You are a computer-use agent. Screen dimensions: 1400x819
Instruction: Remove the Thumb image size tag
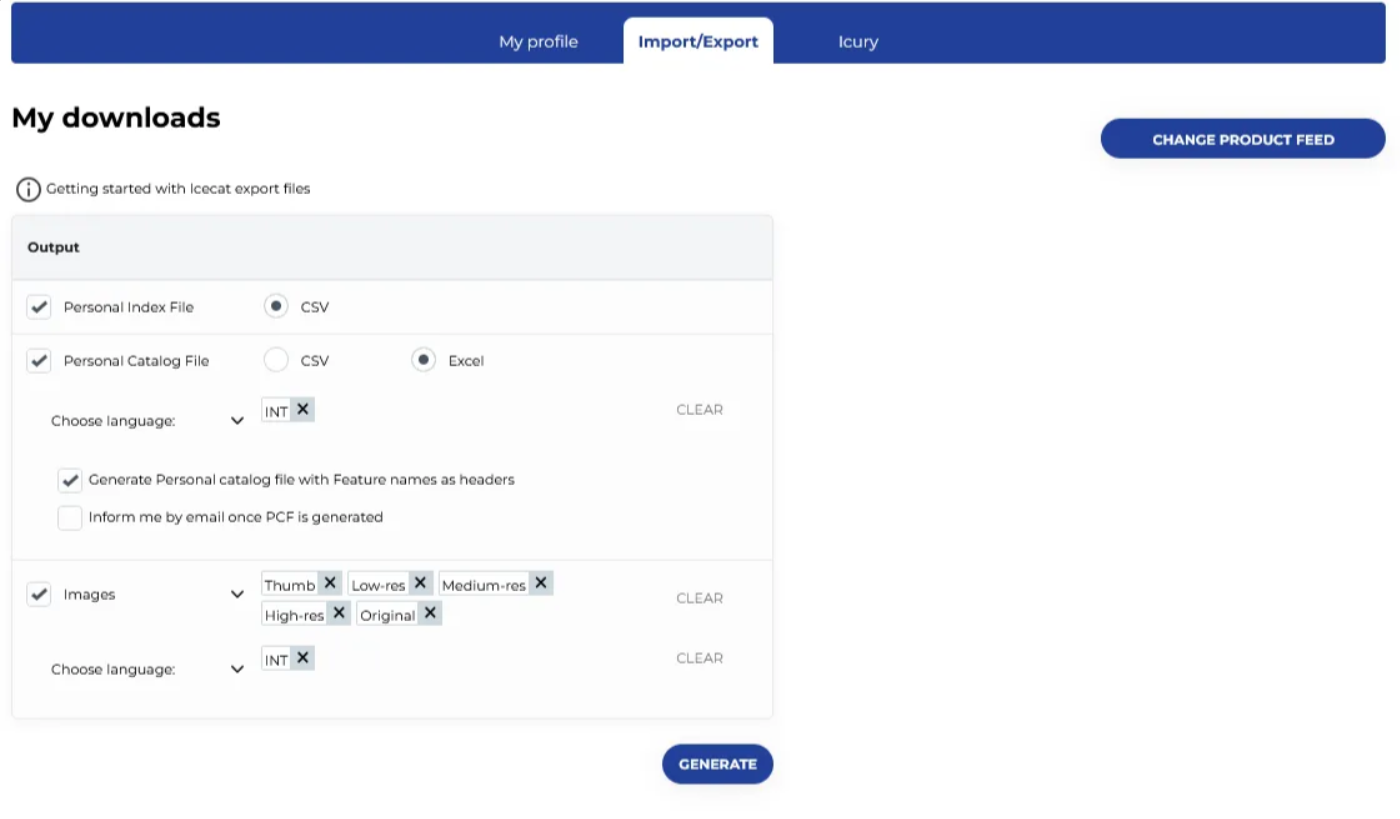tap(330, 584)
